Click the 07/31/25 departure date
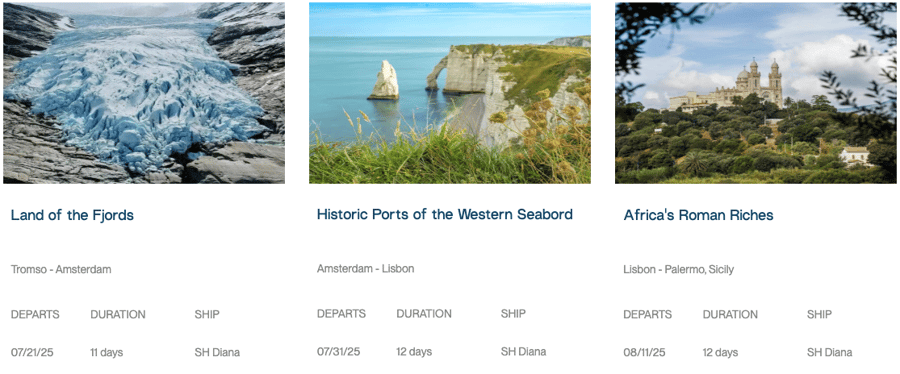This screenshot has width=900, height=374. coord(339,351)
